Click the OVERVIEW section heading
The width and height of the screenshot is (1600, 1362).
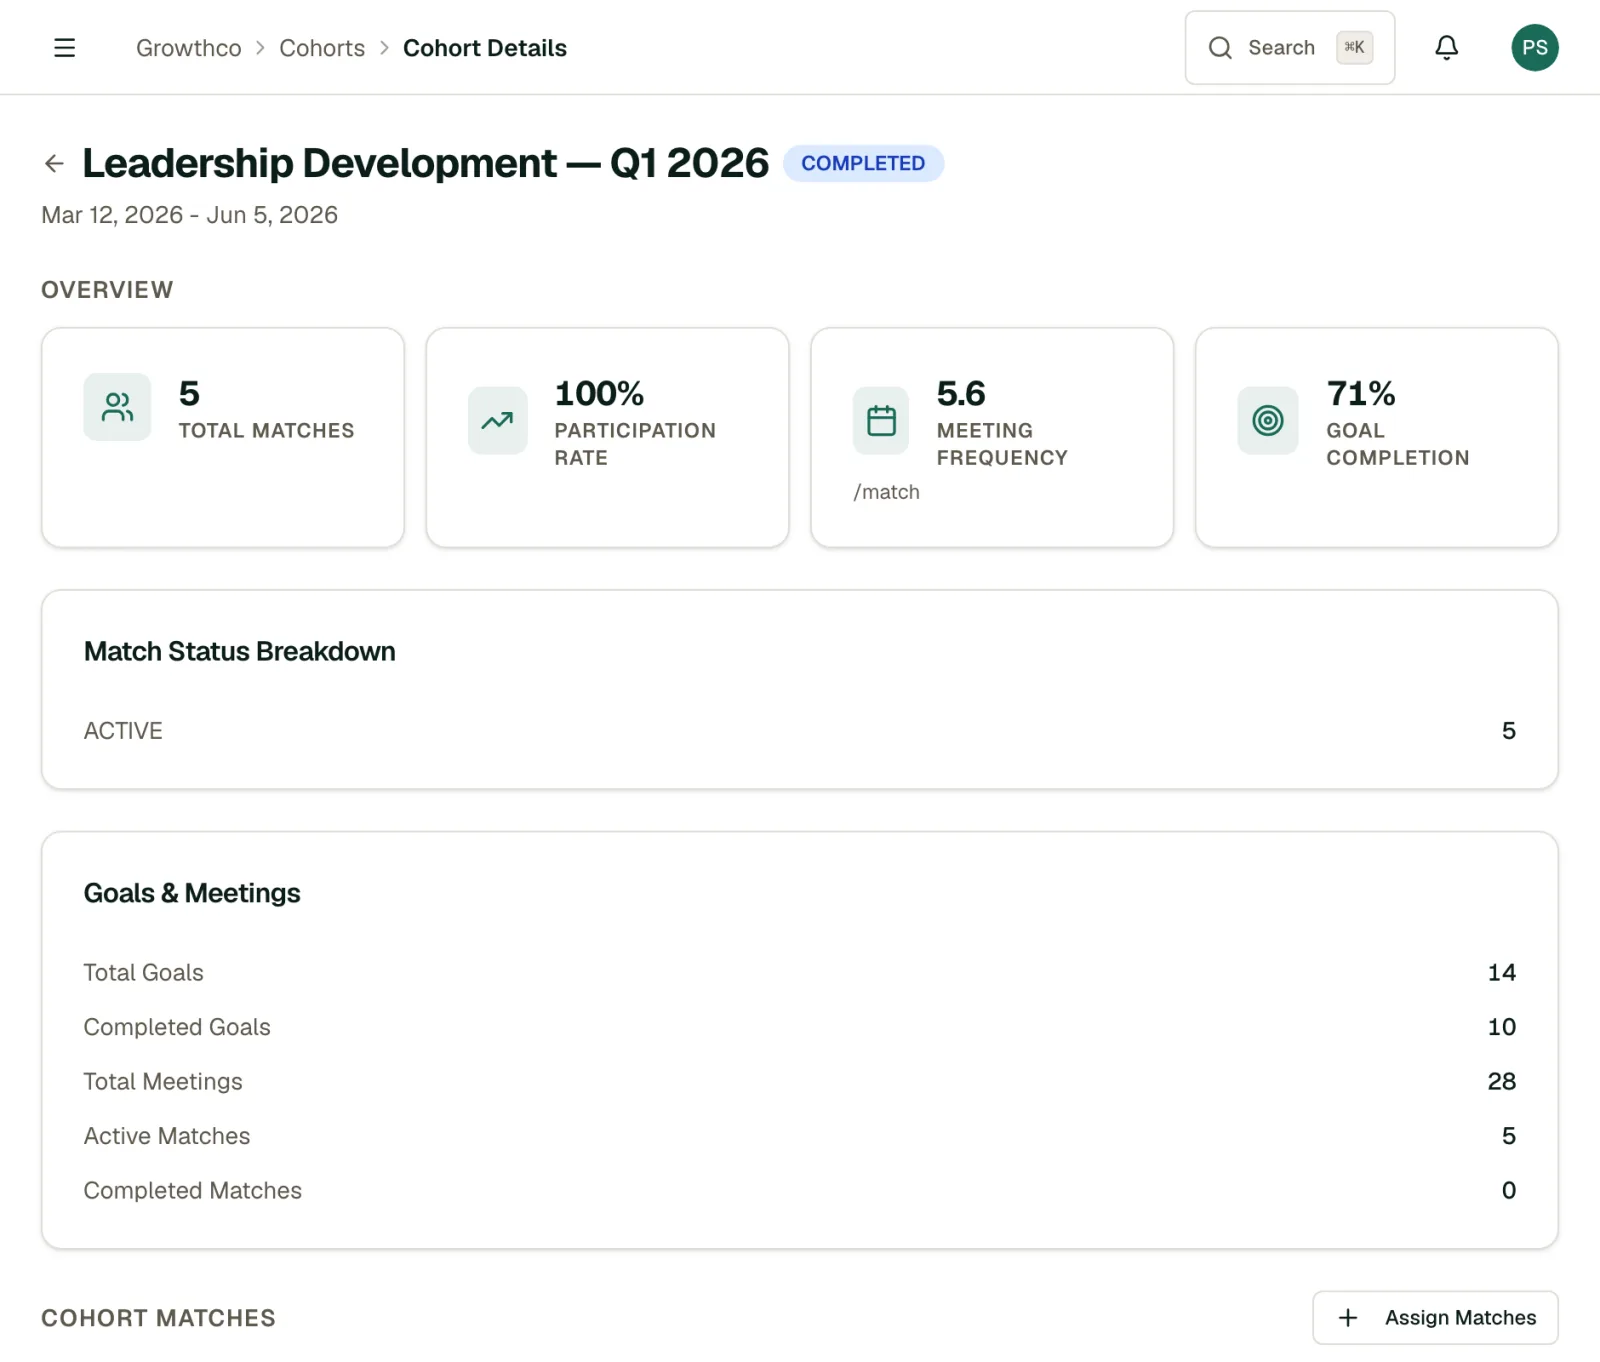(x=107, y=290)
